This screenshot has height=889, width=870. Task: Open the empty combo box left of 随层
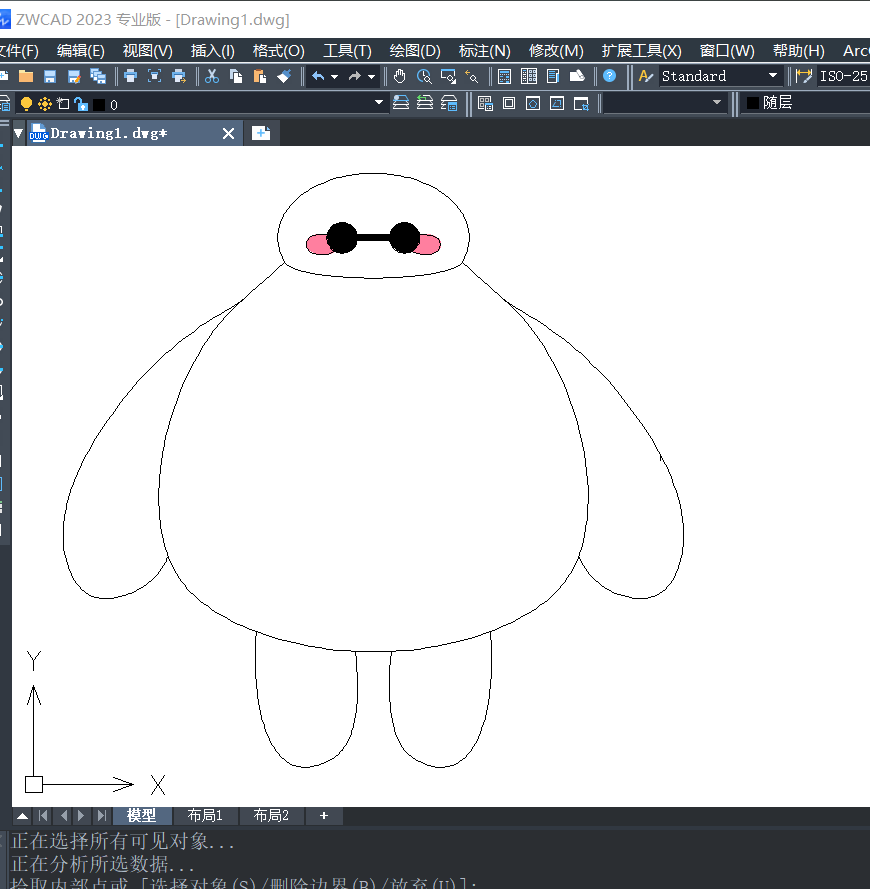point(665,103)
